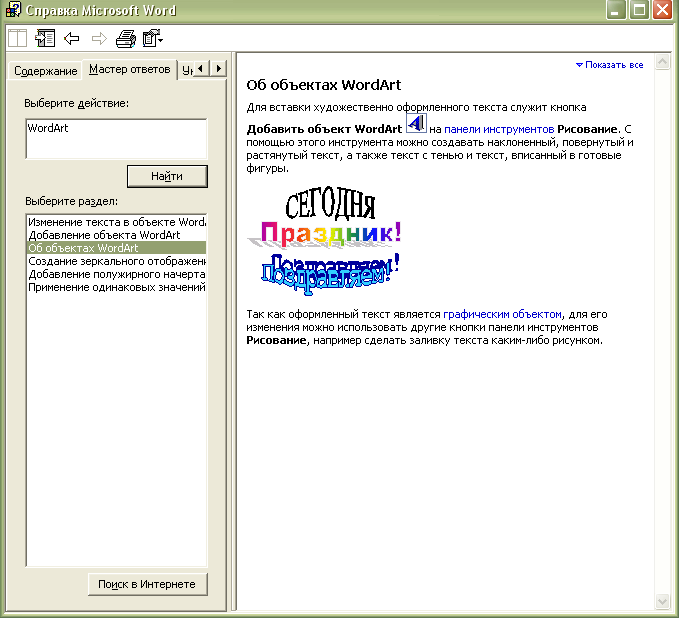Minimize the Справка Microsoft Word window

click(x=615, y=10)
